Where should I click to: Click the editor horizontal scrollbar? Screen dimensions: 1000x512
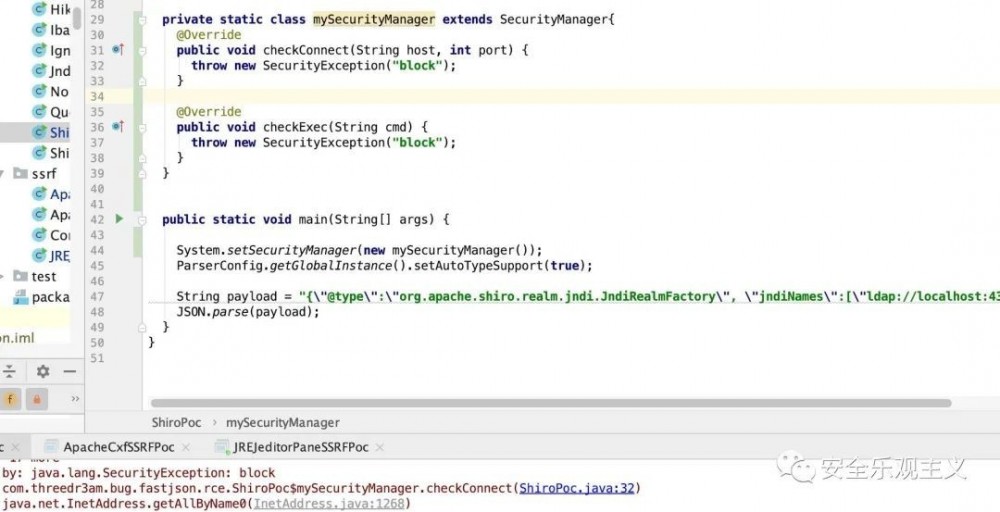pyautogui.click(x=550, y=403)
